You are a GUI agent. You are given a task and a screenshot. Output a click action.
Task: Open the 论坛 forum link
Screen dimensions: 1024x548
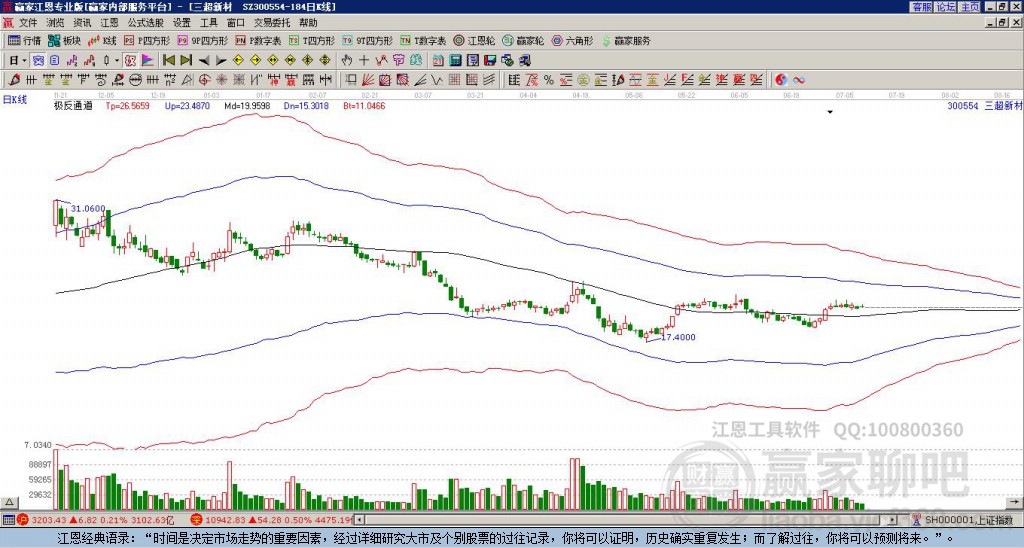(x=945, y=7)
